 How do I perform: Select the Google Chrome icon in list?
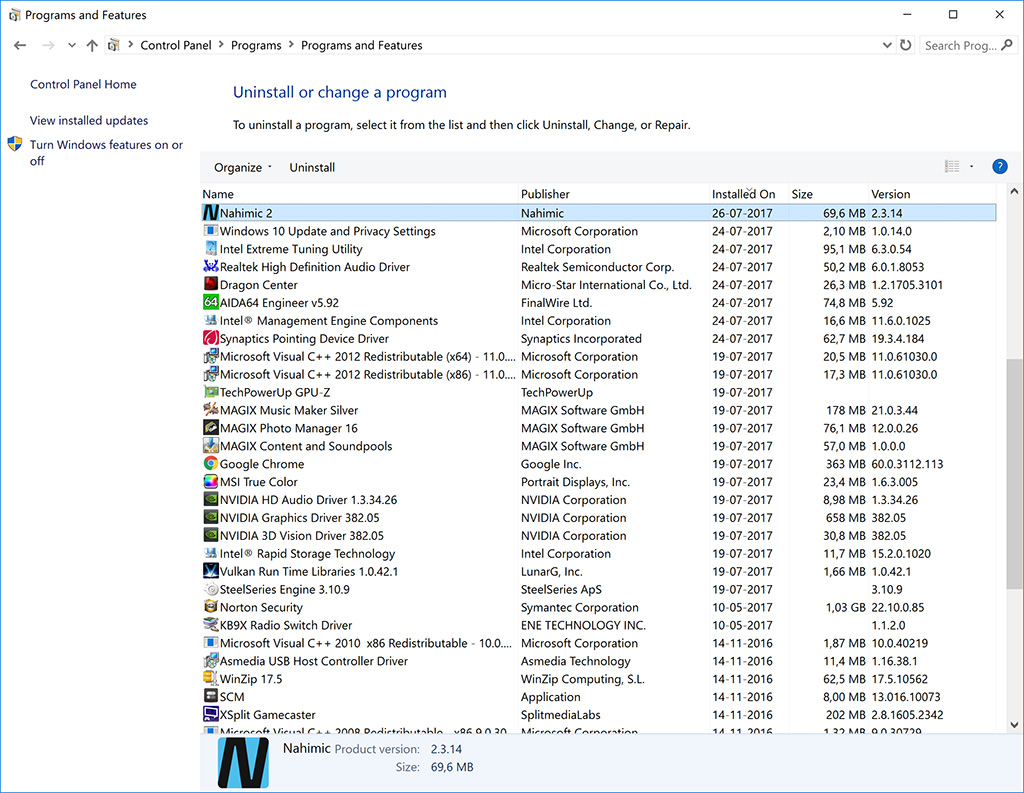[211, 464]
